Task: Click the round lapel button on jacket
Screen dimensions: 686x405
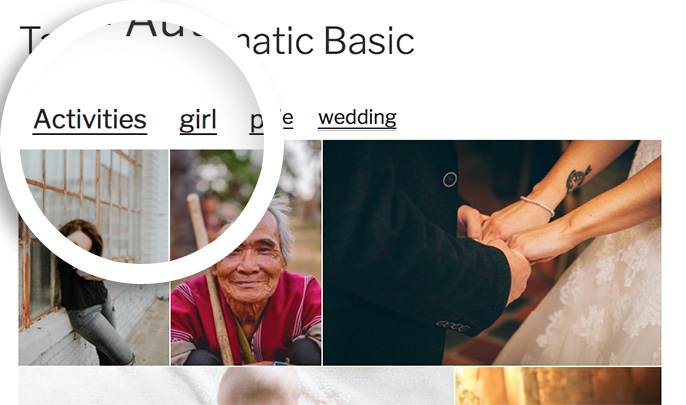Action: pos(450,179)
